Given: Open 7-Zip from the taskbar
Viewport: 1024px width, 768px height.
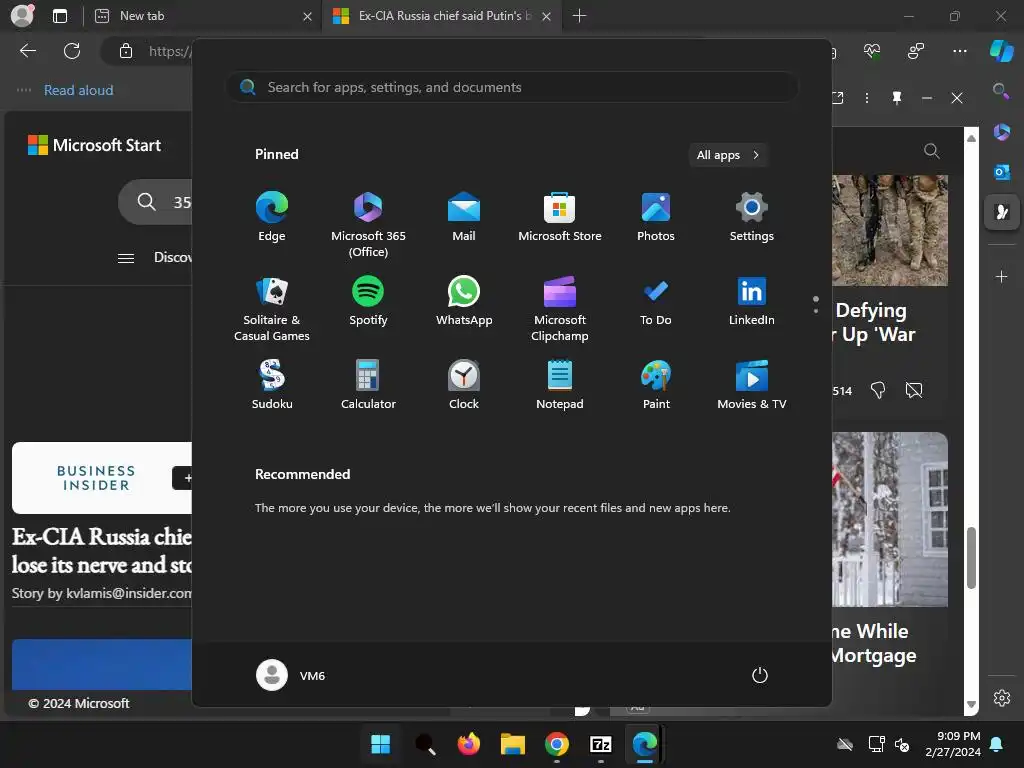Looking at the screenshot, I should point(601,744).
